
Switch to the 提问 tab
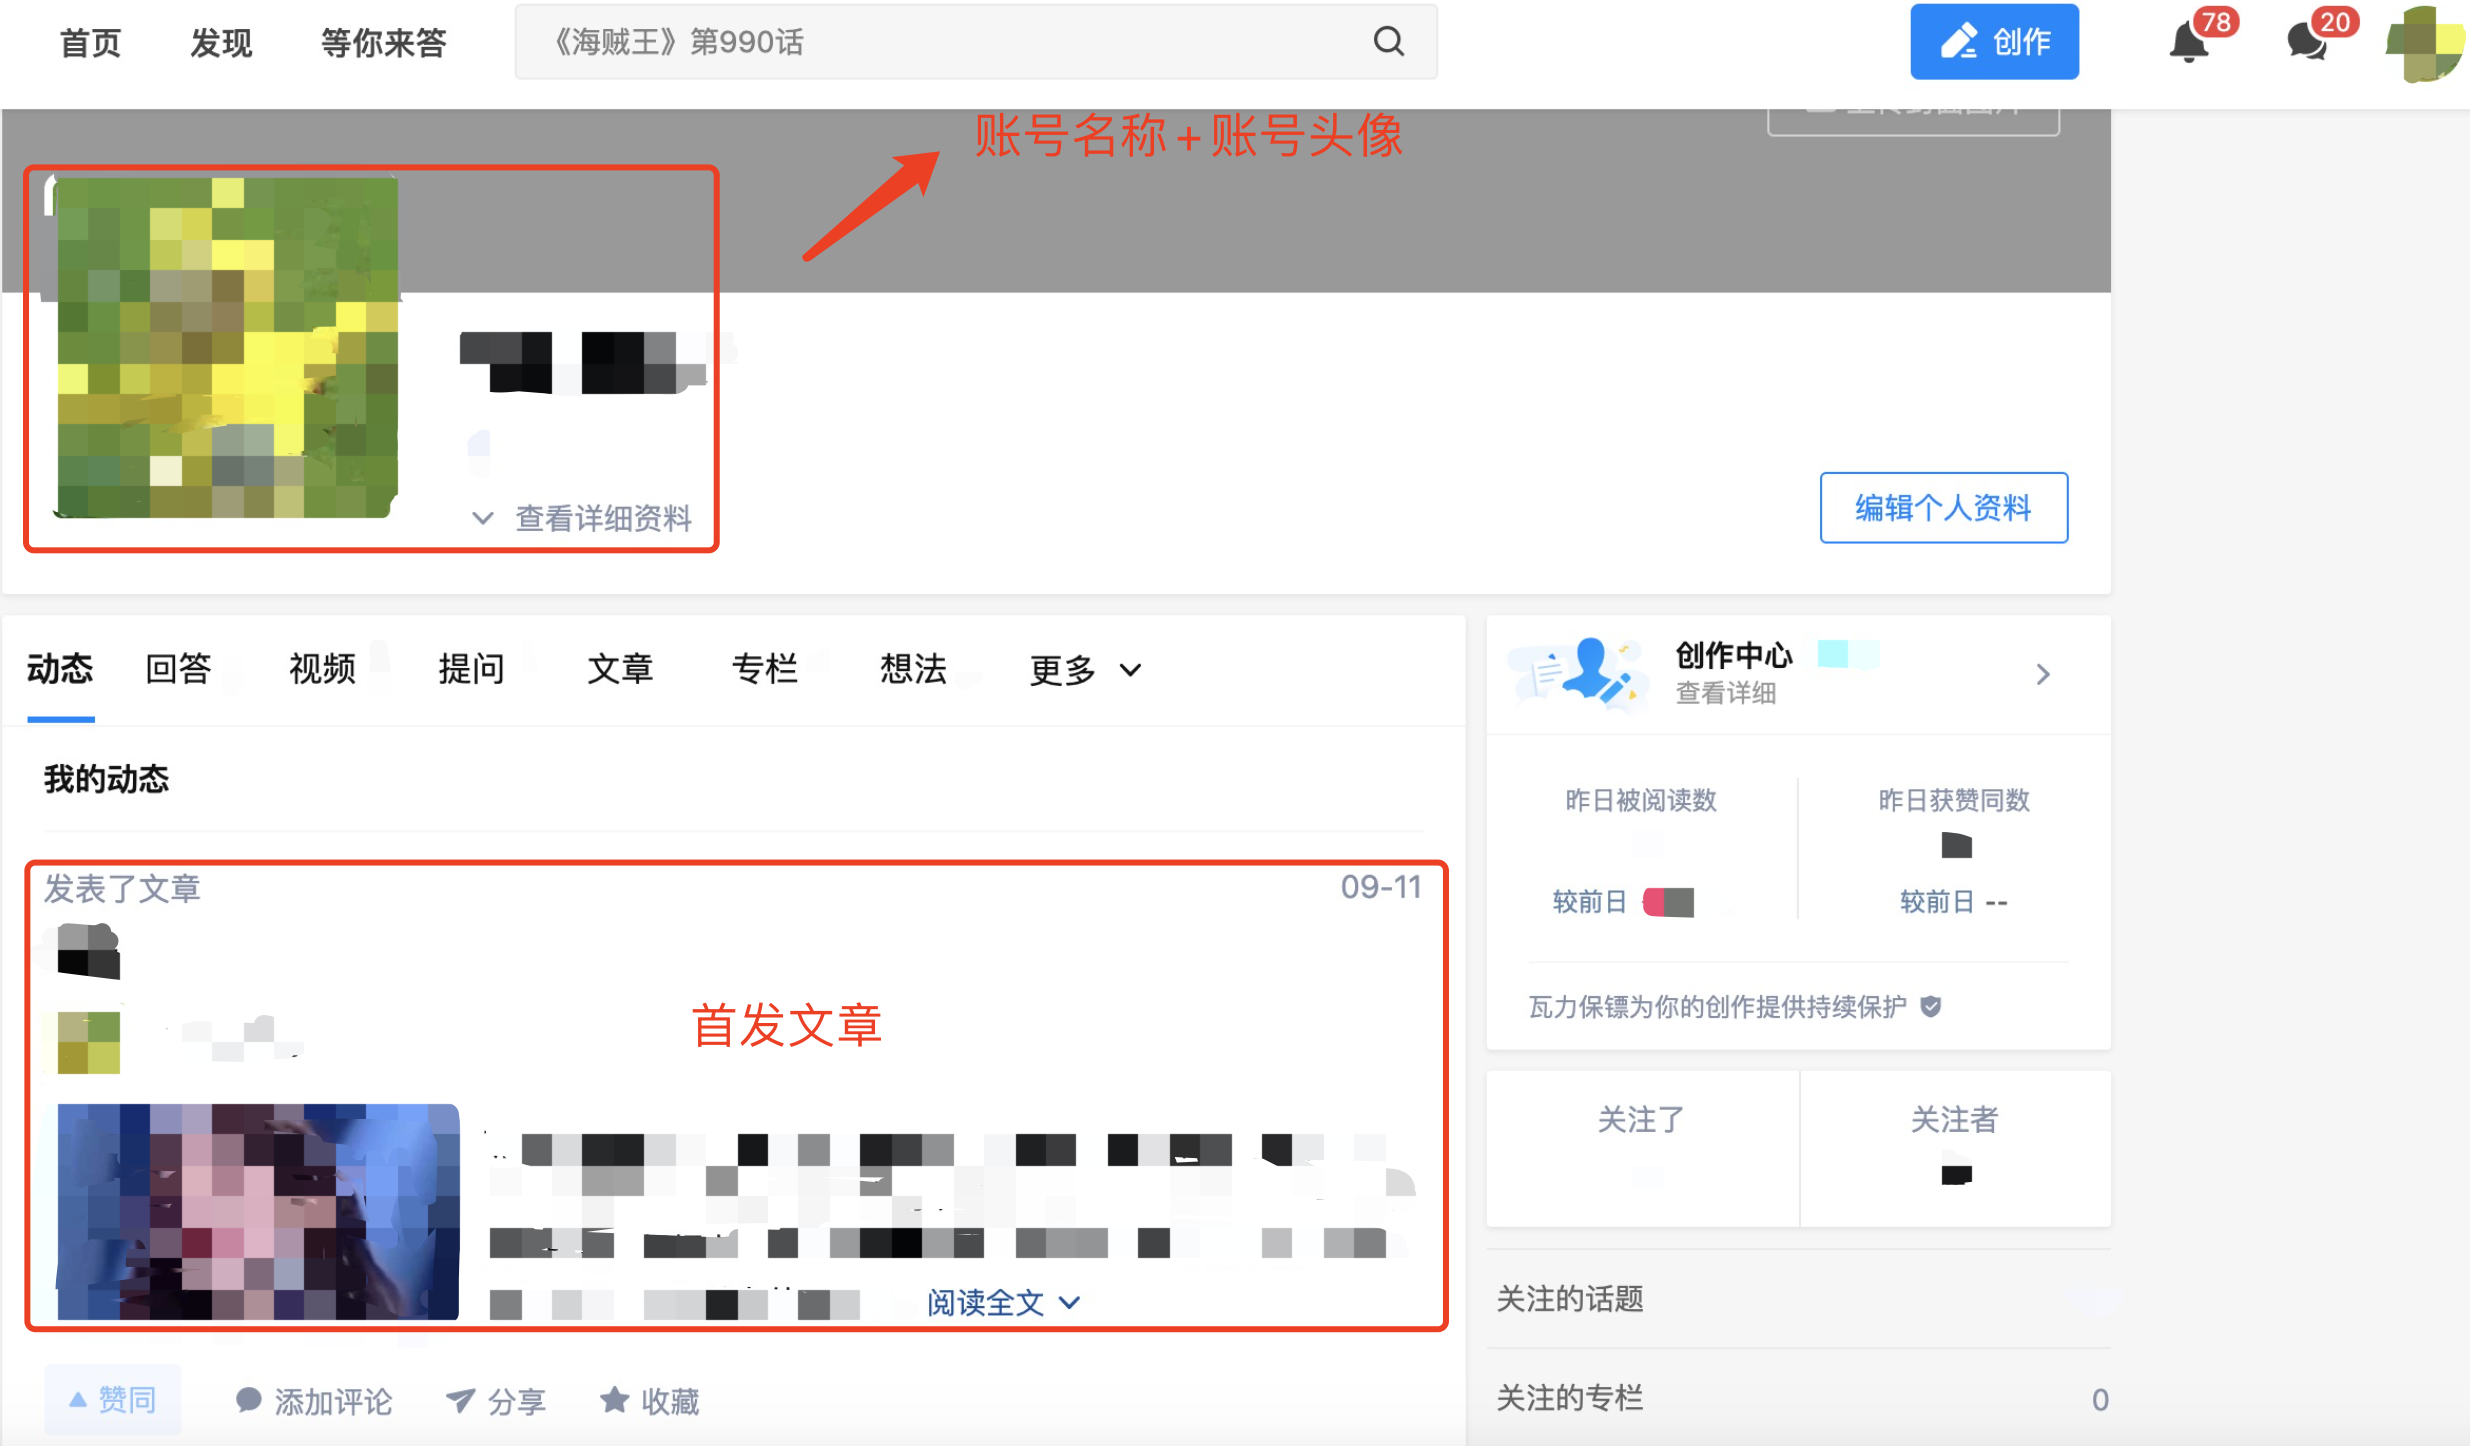pos(471,668)
